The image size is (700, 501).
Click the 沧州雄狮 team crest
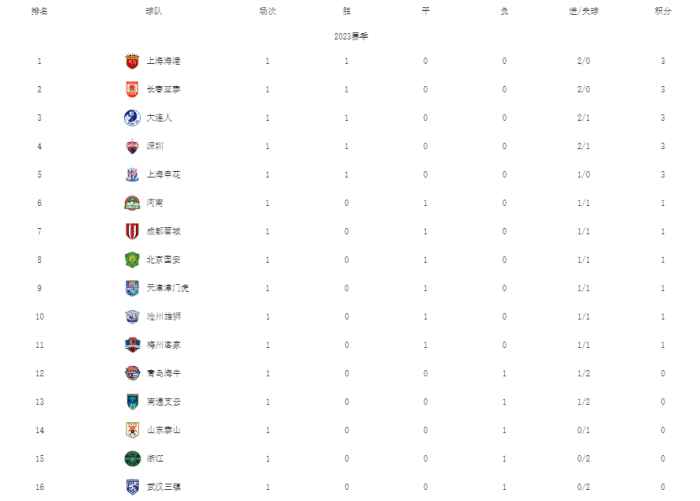132,316
